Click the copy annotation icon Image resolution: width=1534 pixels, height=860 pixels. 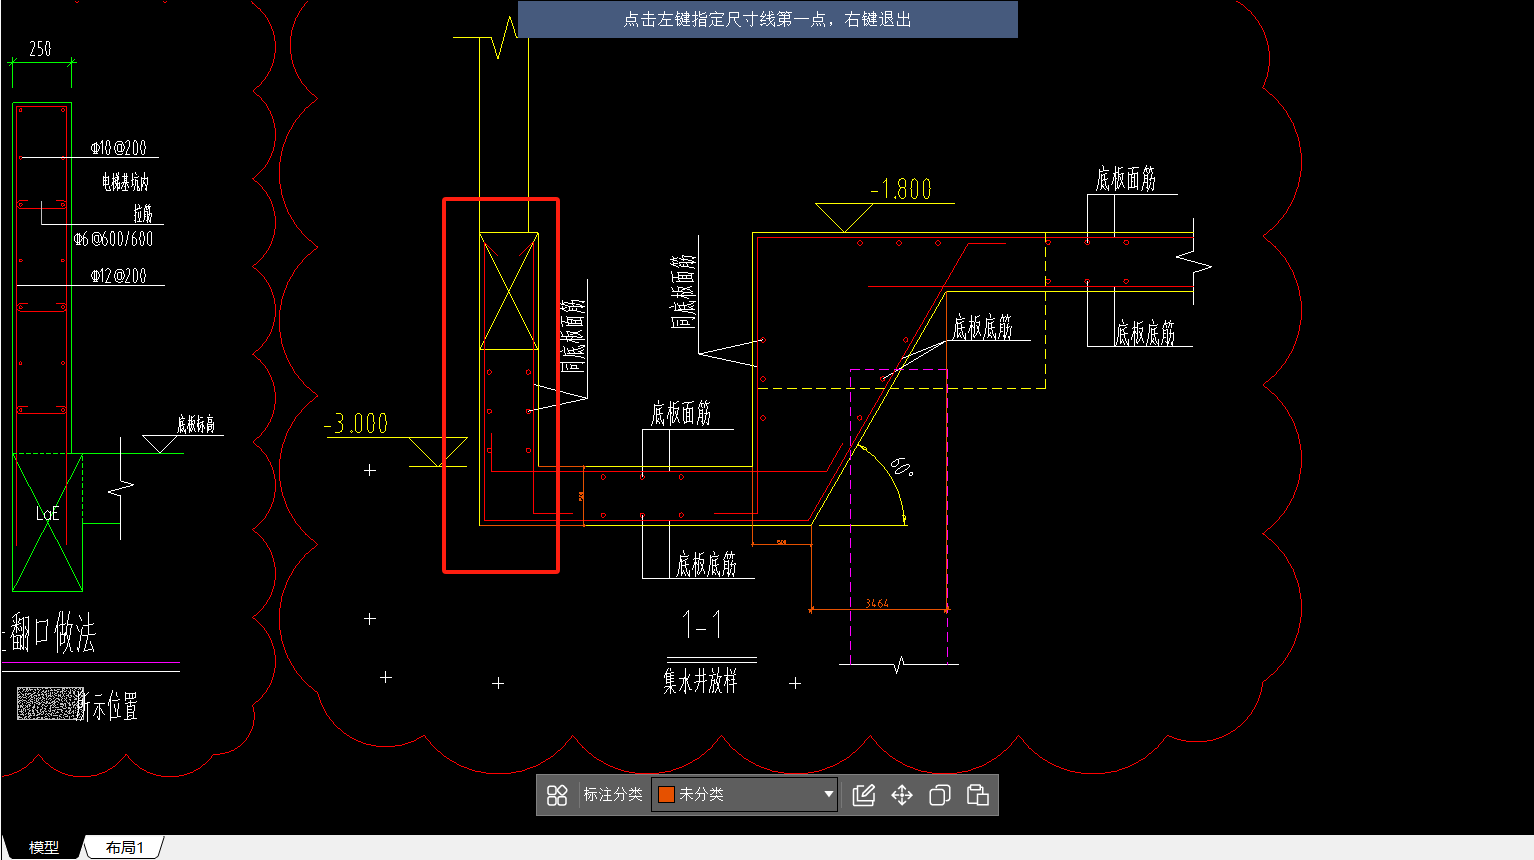(x=940, y=795)
